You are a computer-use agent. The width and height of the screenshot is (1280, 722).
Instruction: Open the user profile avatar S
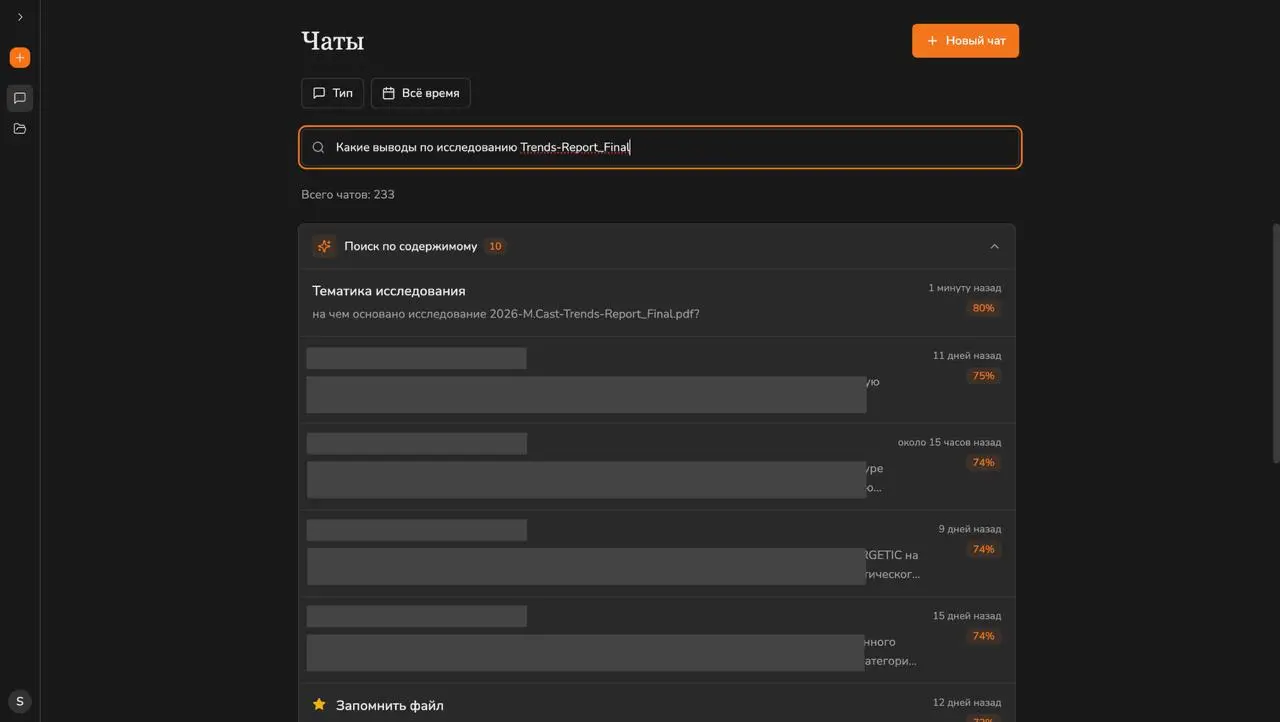(20, 701)
